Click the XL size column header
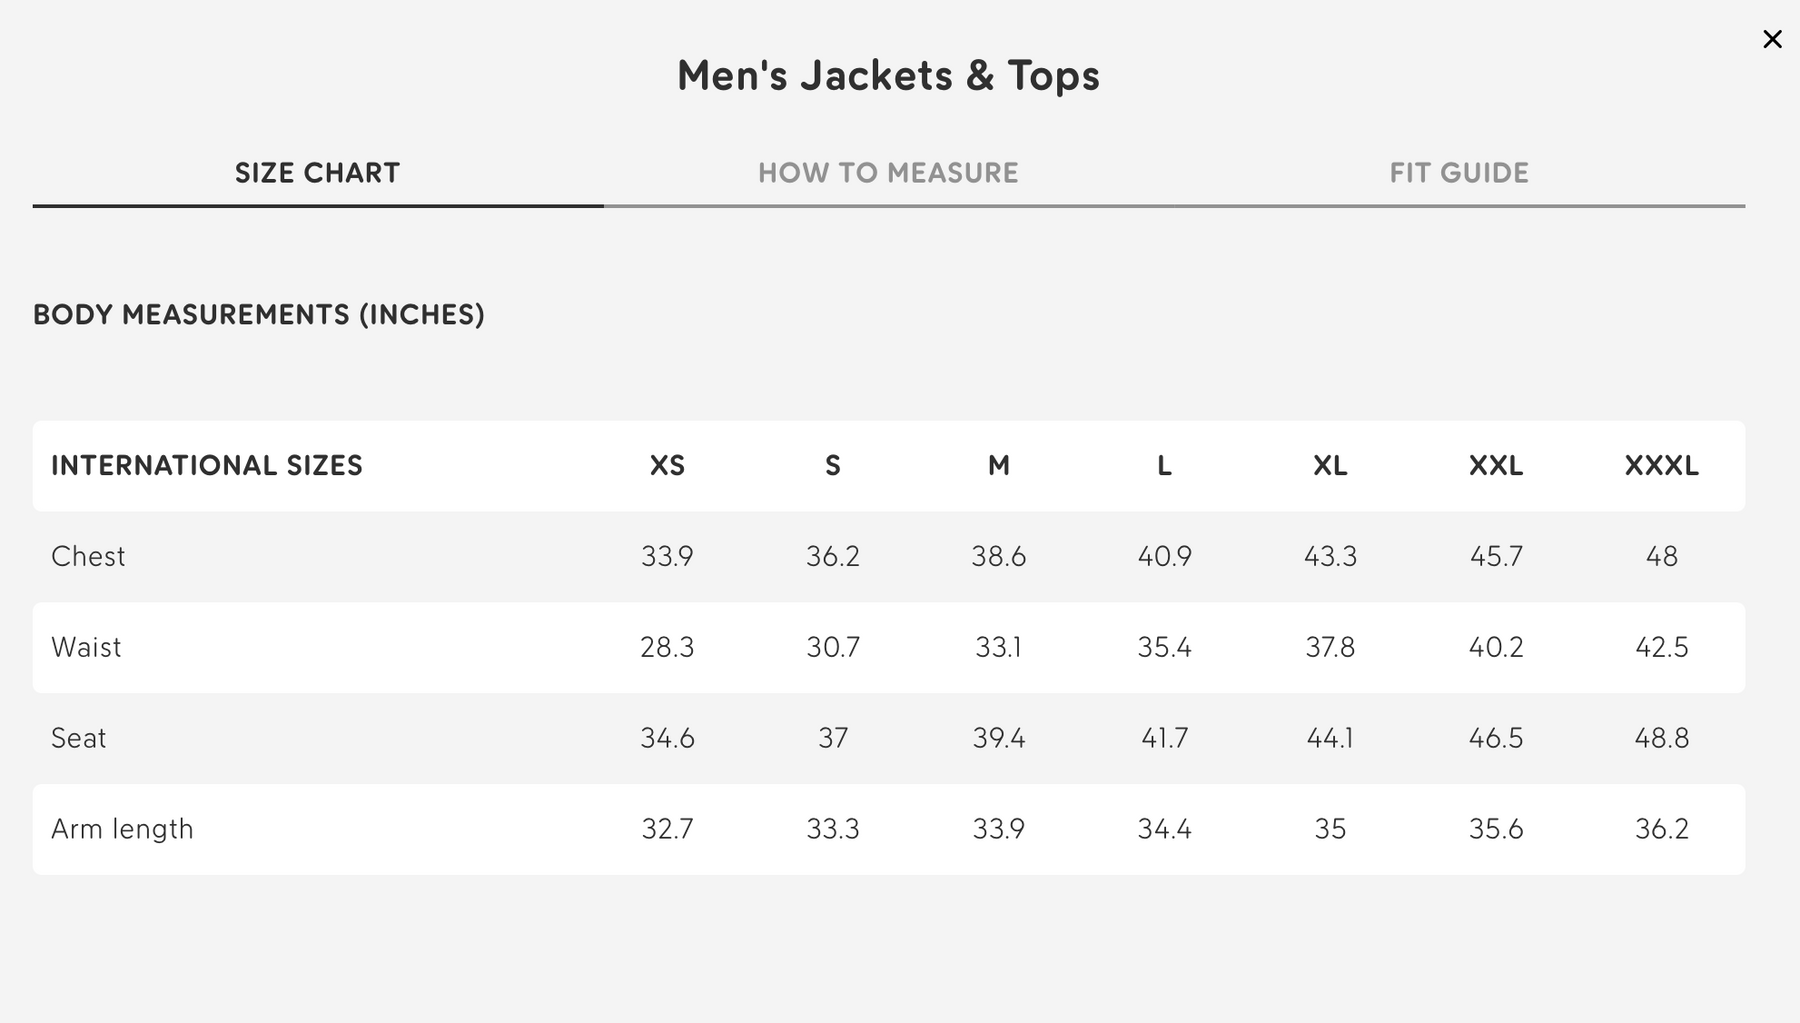 click(1330, 466)
